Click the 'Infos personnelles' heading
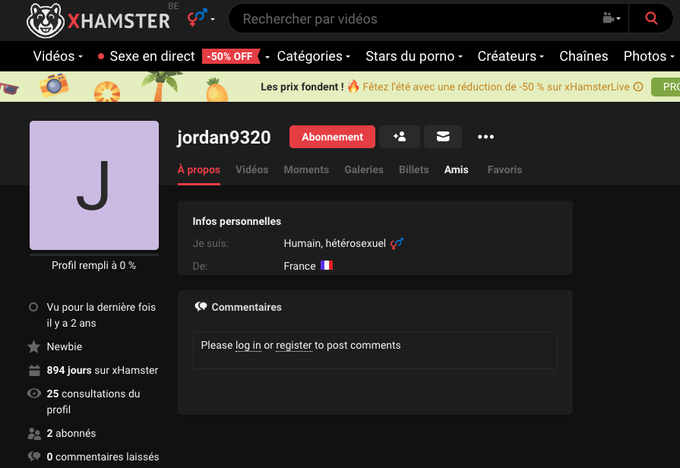This screenshot has height=468, width=680. (x=237, y=221)
